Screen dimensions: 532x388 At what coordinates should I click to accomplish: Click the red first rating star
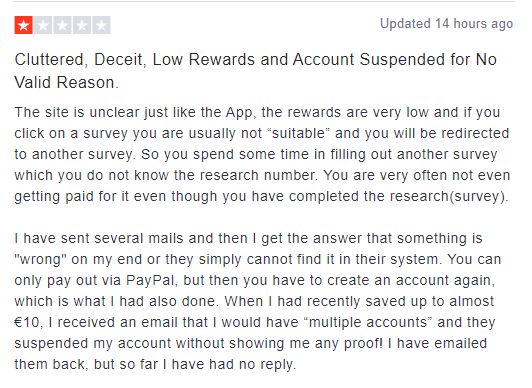point(23,25)
